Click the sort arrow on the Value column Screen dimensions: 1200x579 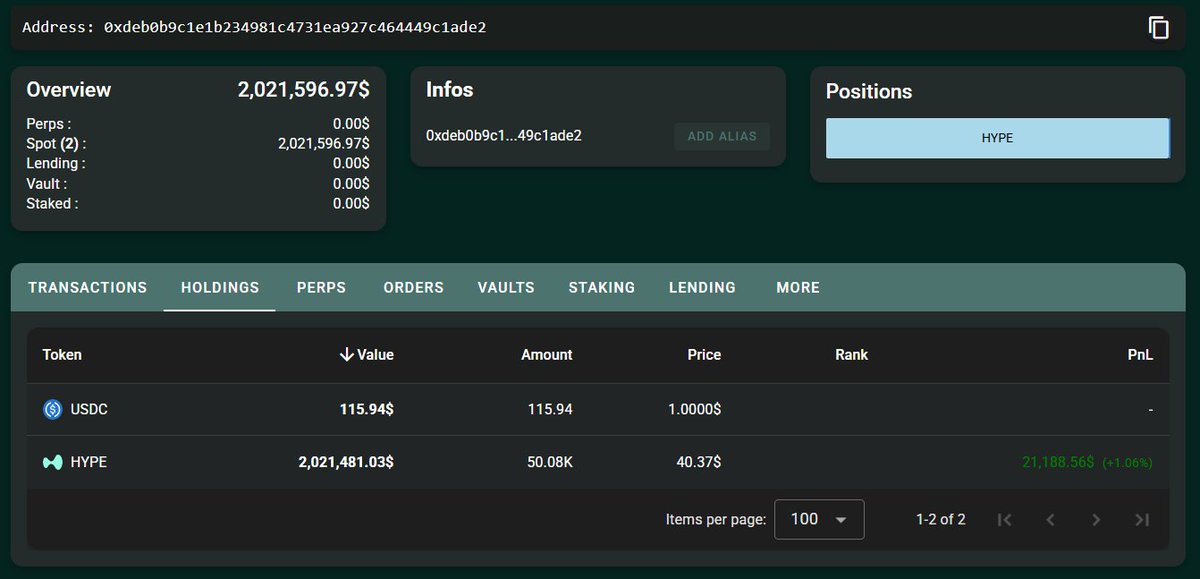347,354
